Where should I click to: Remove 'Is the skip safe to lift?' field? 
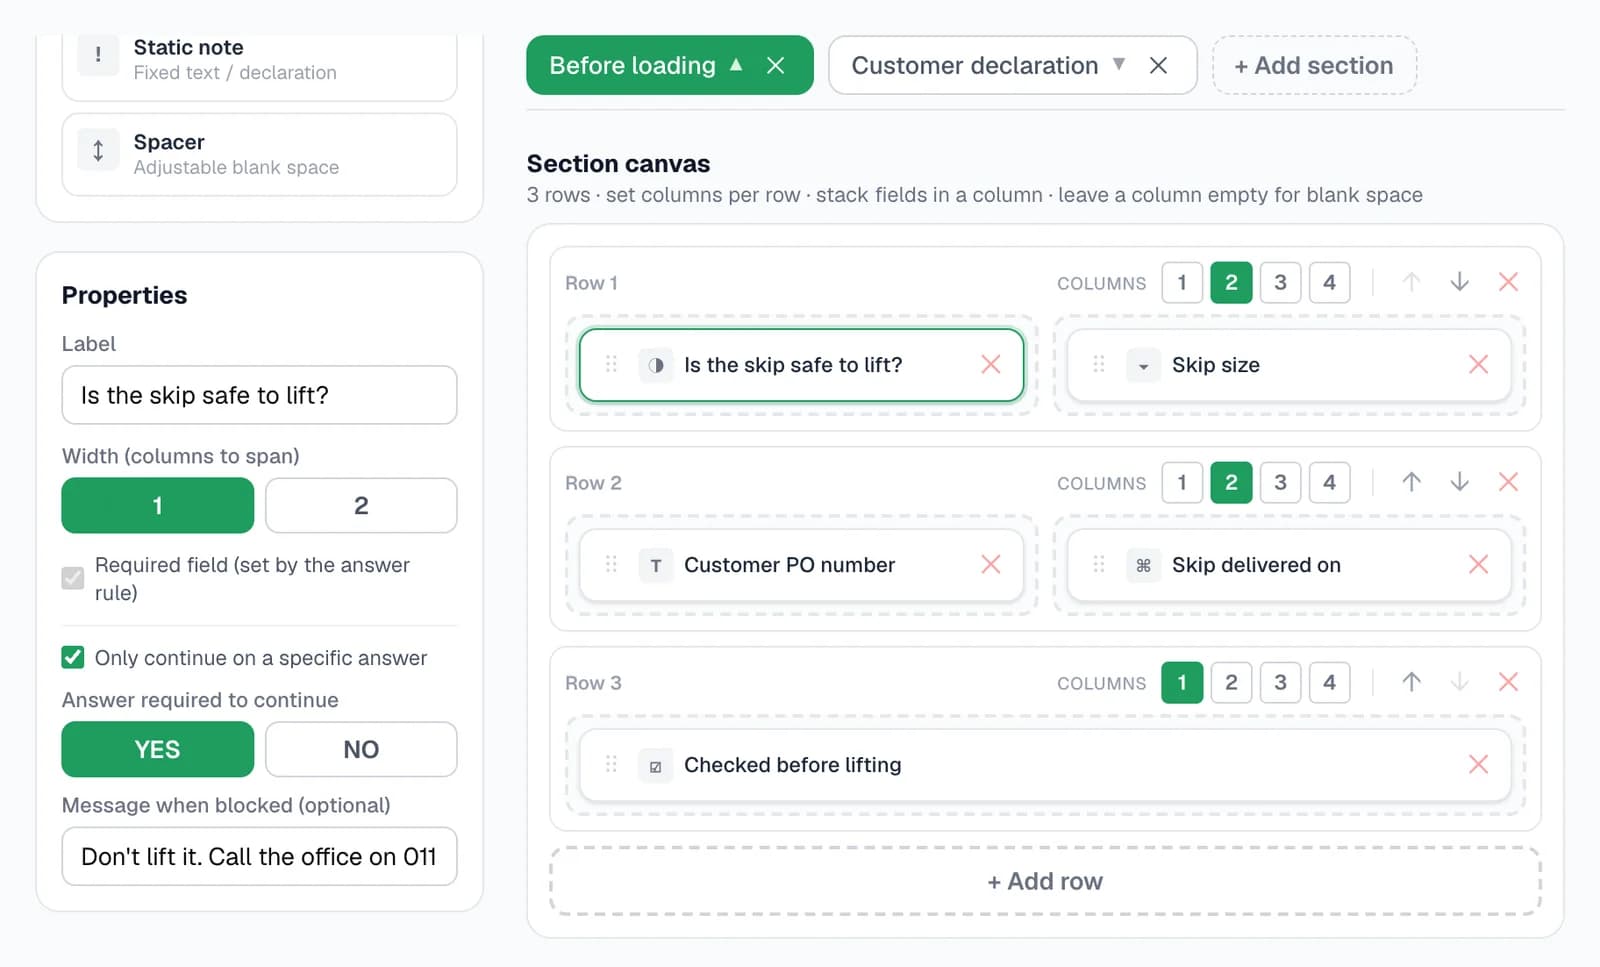(990, 365)
